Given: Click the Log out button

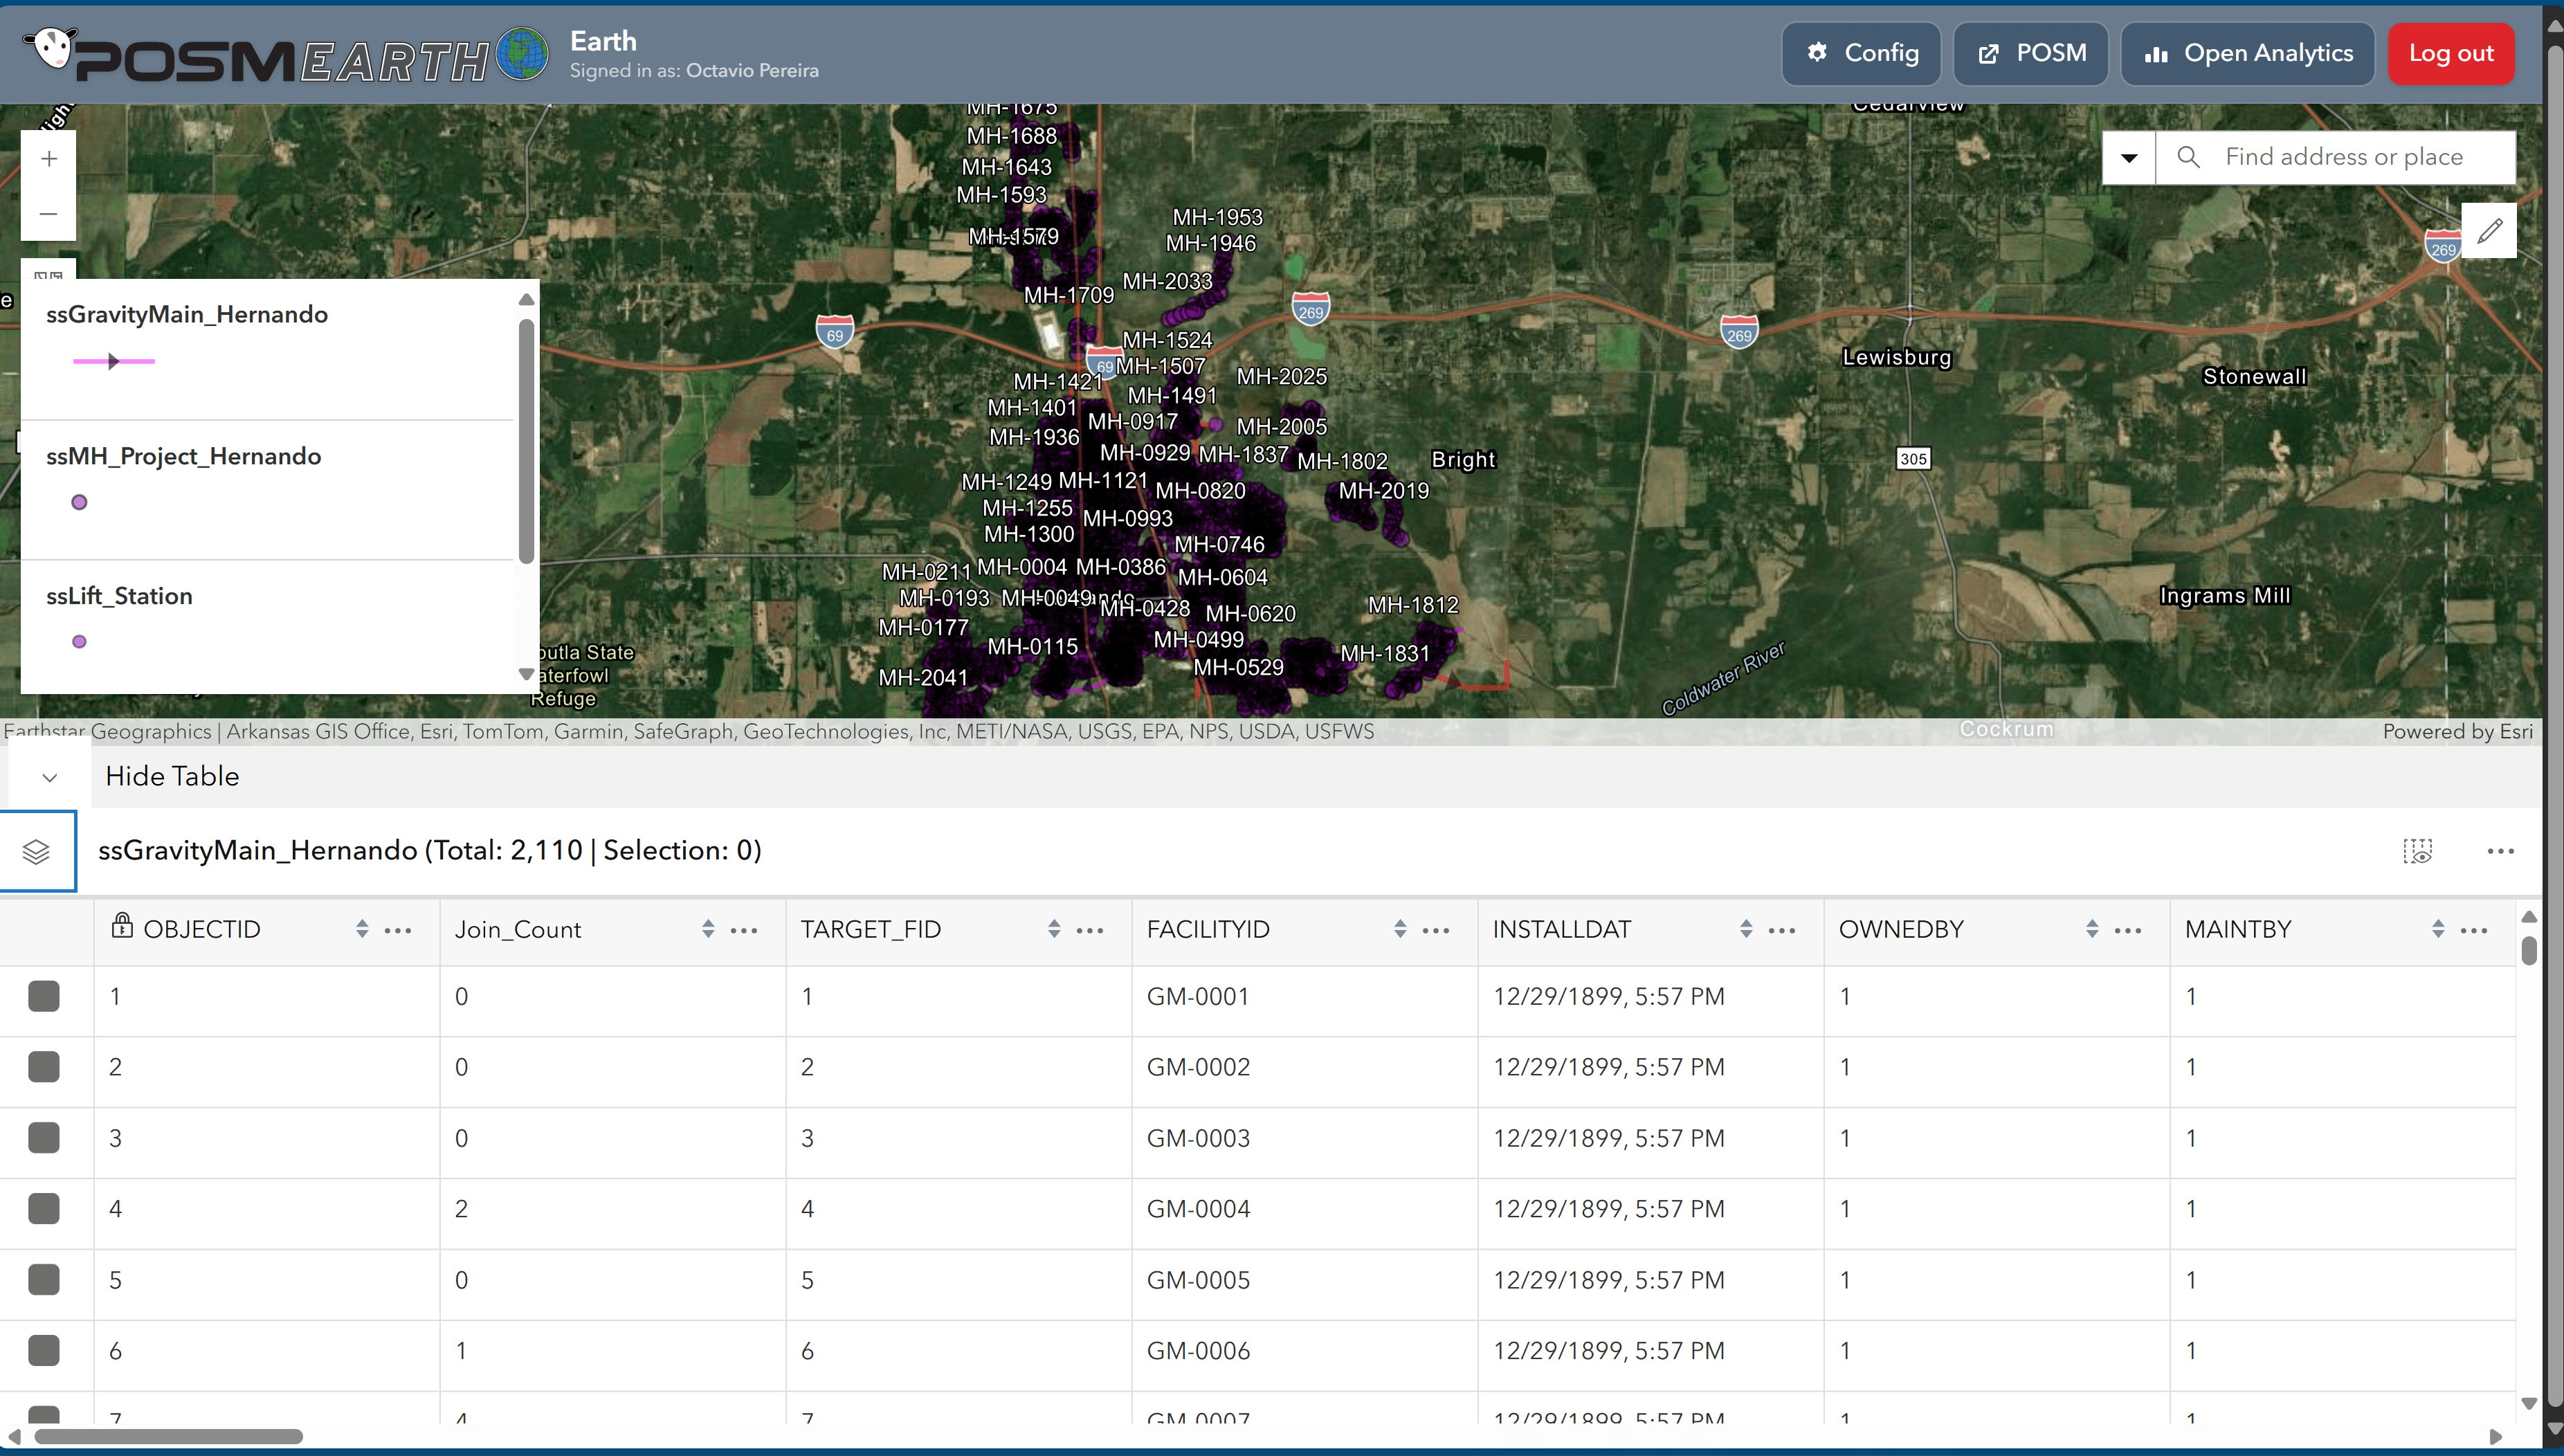Looking at the screenshot, I should point(2450,54).
